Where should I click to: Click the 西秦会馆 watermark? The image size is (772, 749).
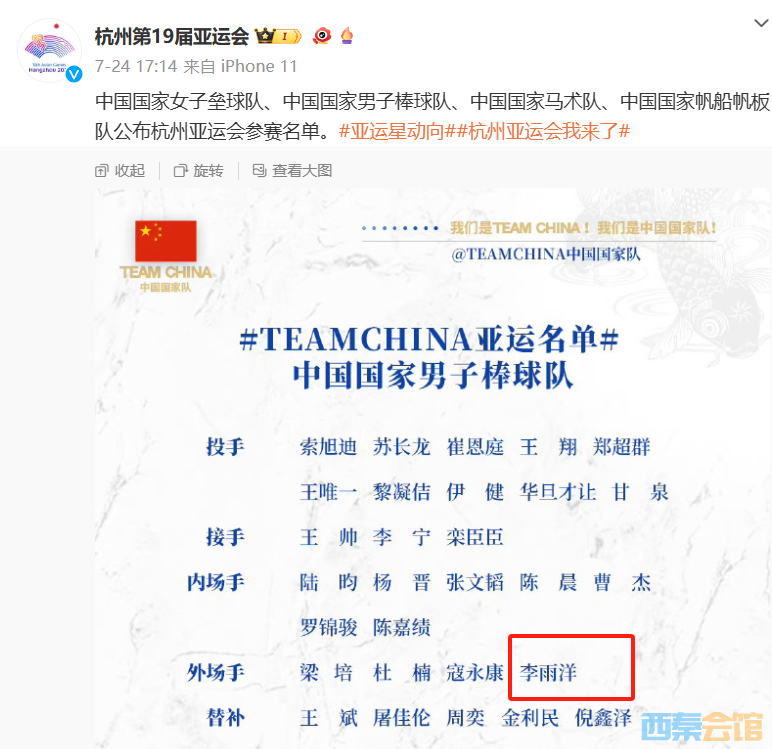(702, 727)
